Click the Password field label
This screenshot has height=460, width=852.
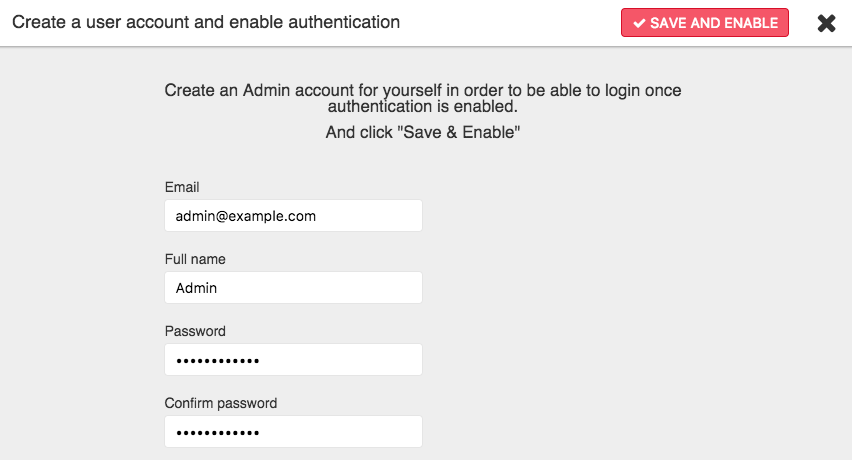[x=195, y=331]
